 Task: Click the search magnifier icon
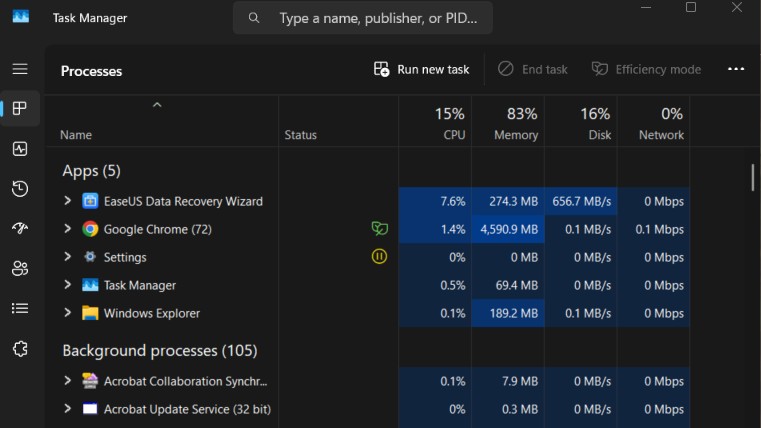253,18
